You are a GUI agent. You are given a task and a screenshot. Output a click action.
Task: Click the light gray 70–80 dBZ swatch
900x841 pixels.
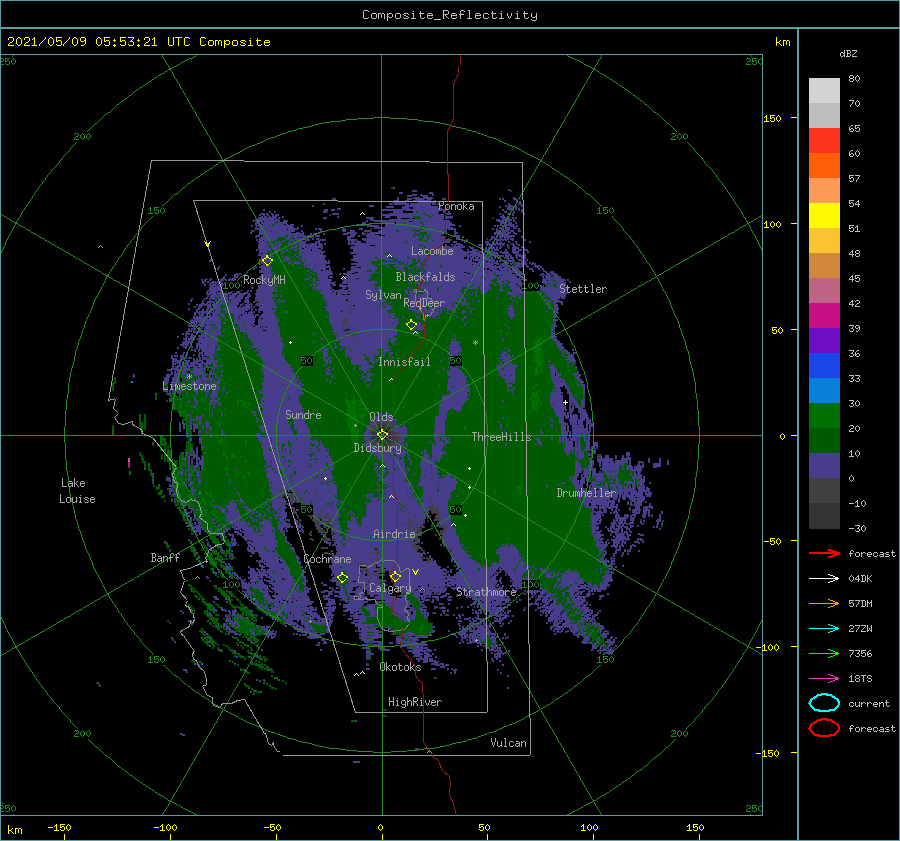[824, 91]
